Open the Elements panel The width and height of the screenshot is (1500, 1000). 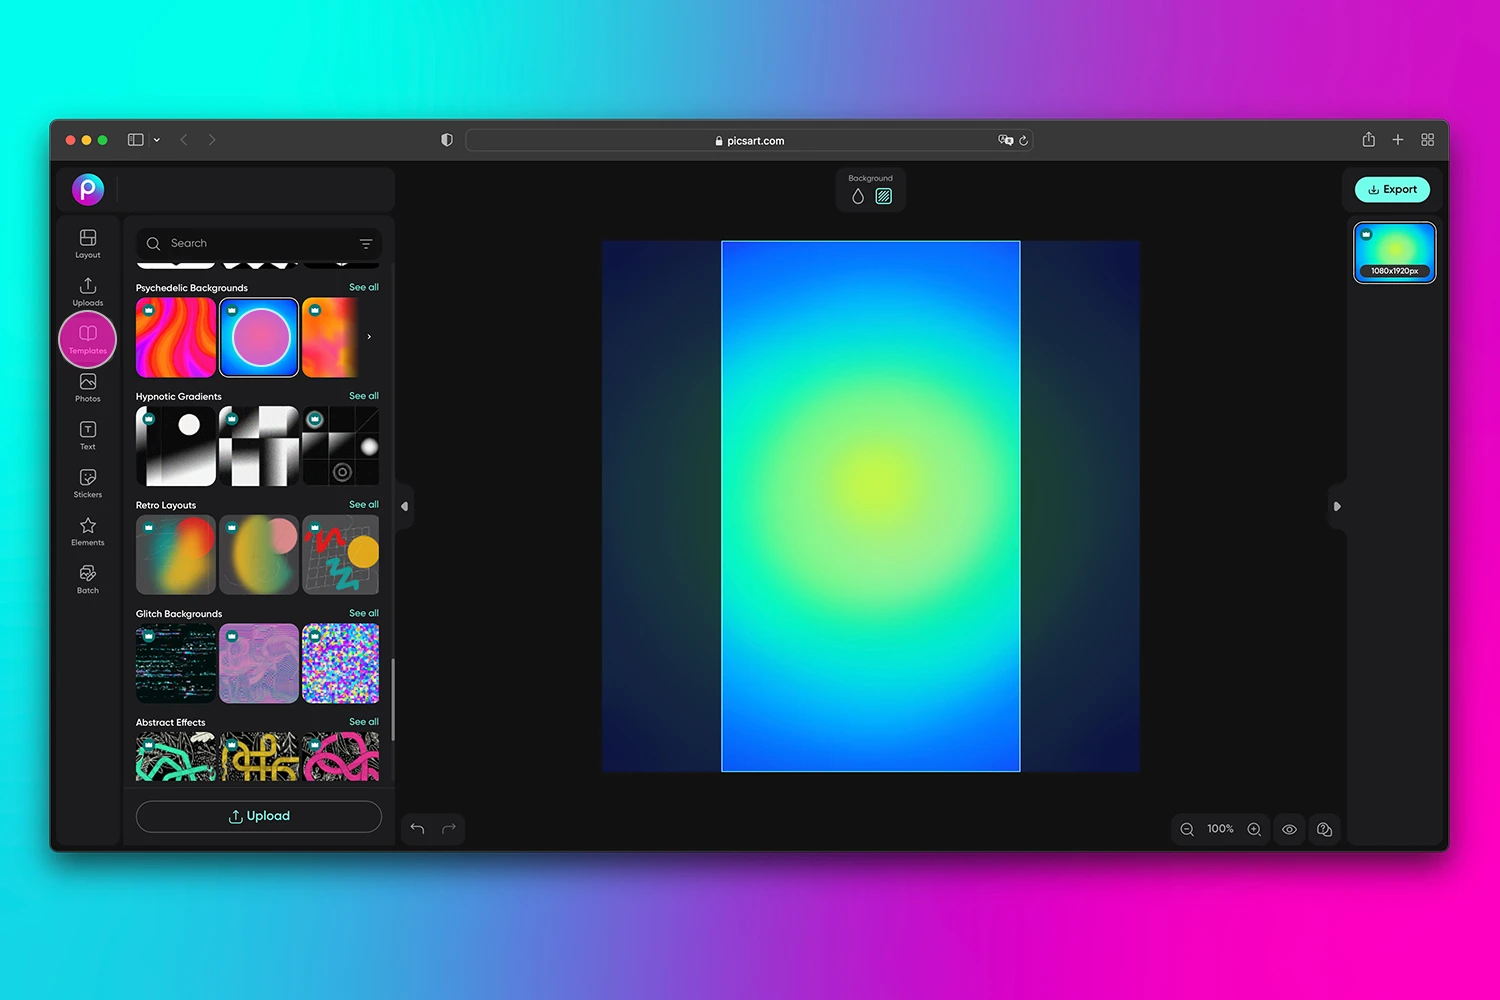point(87,529)
